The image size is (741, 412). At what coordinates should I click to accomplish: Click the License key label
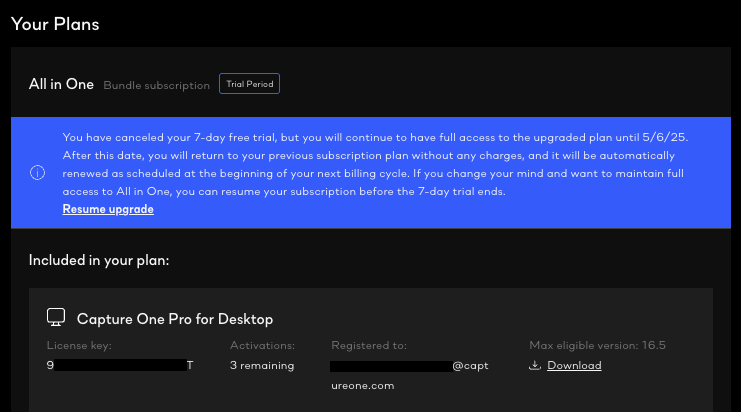(80, 345)
